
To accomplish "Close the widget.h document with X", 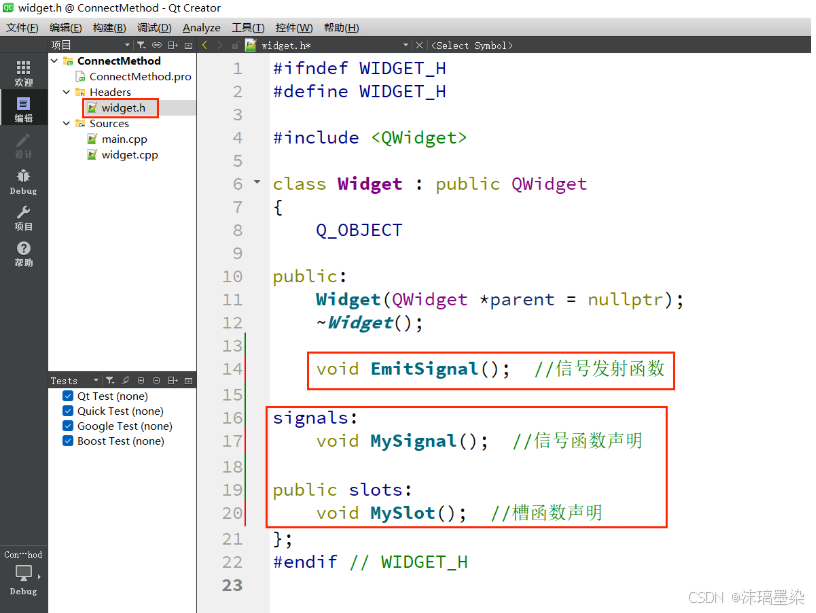I will click(419, 45).
